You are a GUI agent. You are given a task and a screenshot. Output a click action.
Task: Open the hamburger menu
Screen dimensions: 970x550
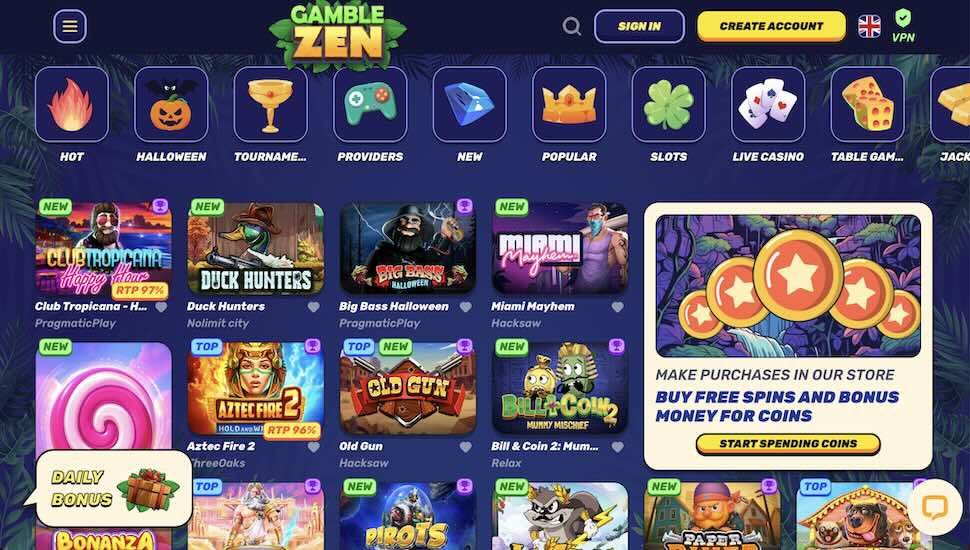click(70, 27)
